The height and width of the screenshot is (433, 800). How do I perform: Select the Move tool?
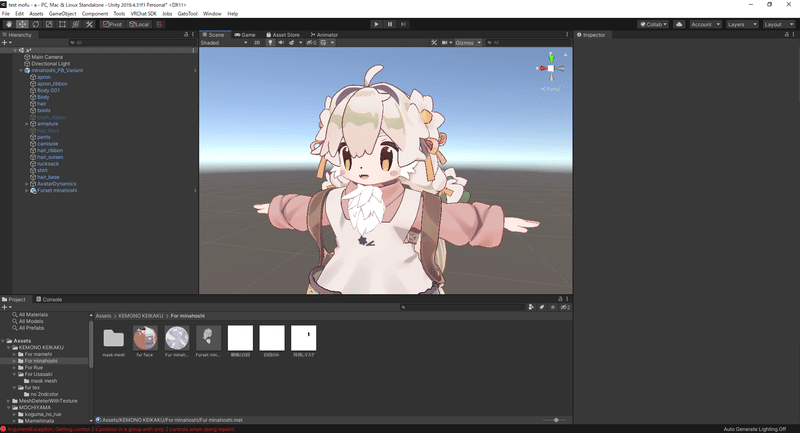(x=22, y=24)
